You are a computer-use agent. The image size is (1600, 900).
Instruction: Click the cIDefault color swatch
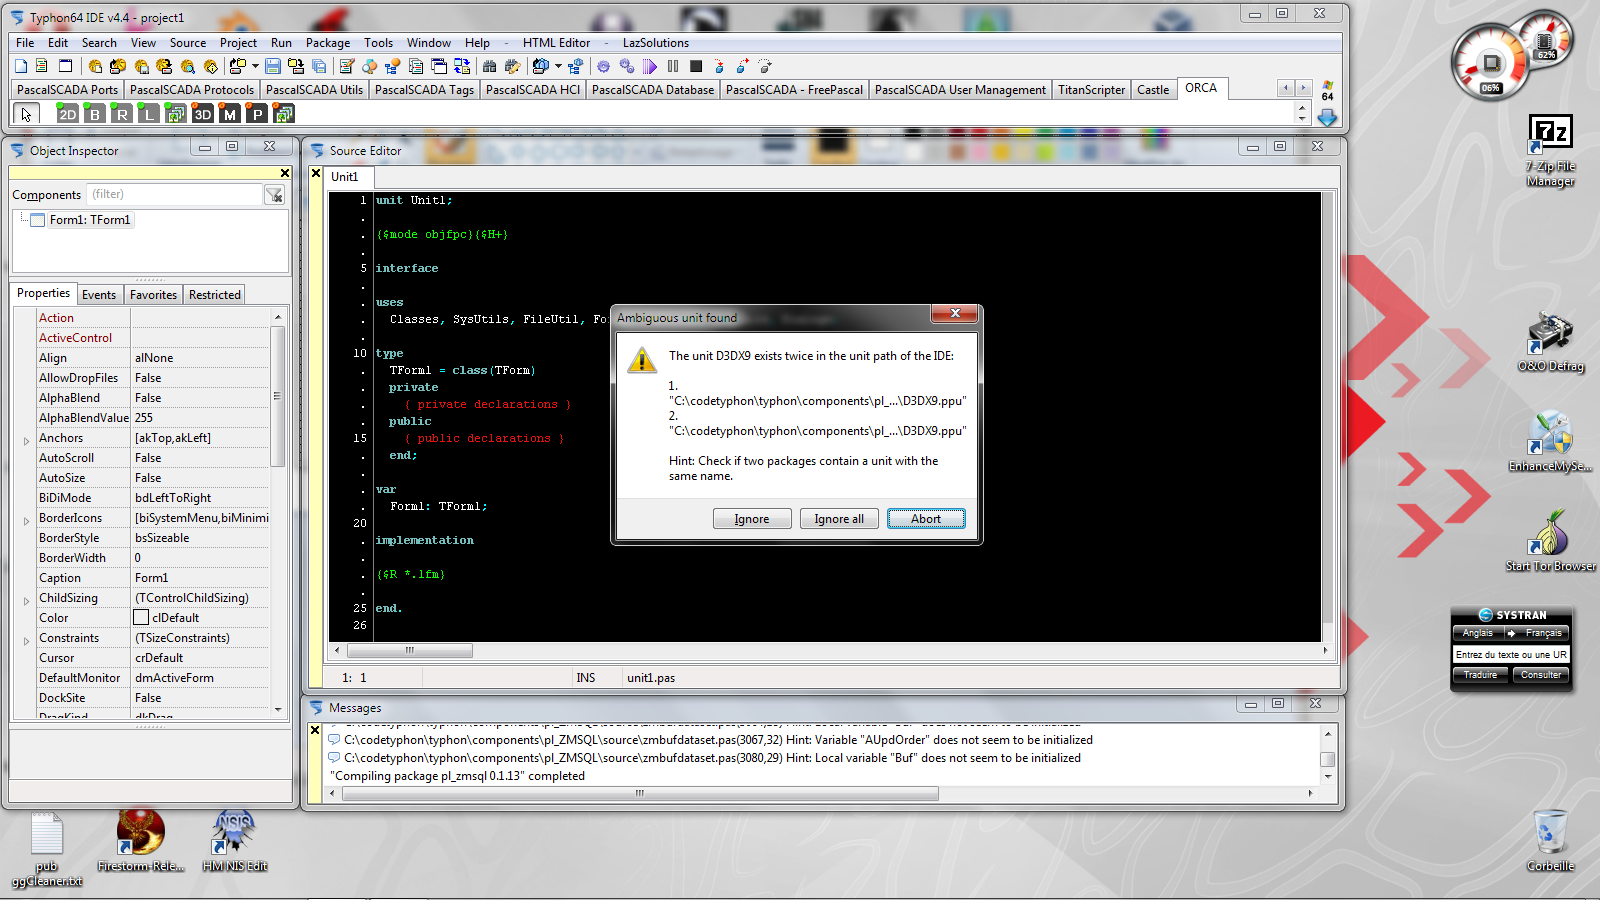(x=141, y=618)
